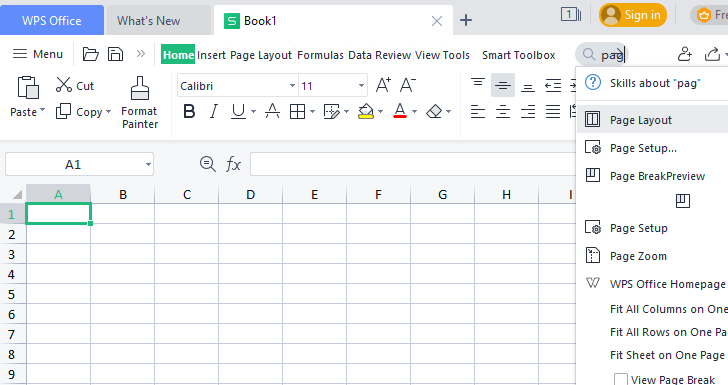Select Fit Sheet on One Page
Viewport: 728px width, 385px height.
(x=667, y=355)
